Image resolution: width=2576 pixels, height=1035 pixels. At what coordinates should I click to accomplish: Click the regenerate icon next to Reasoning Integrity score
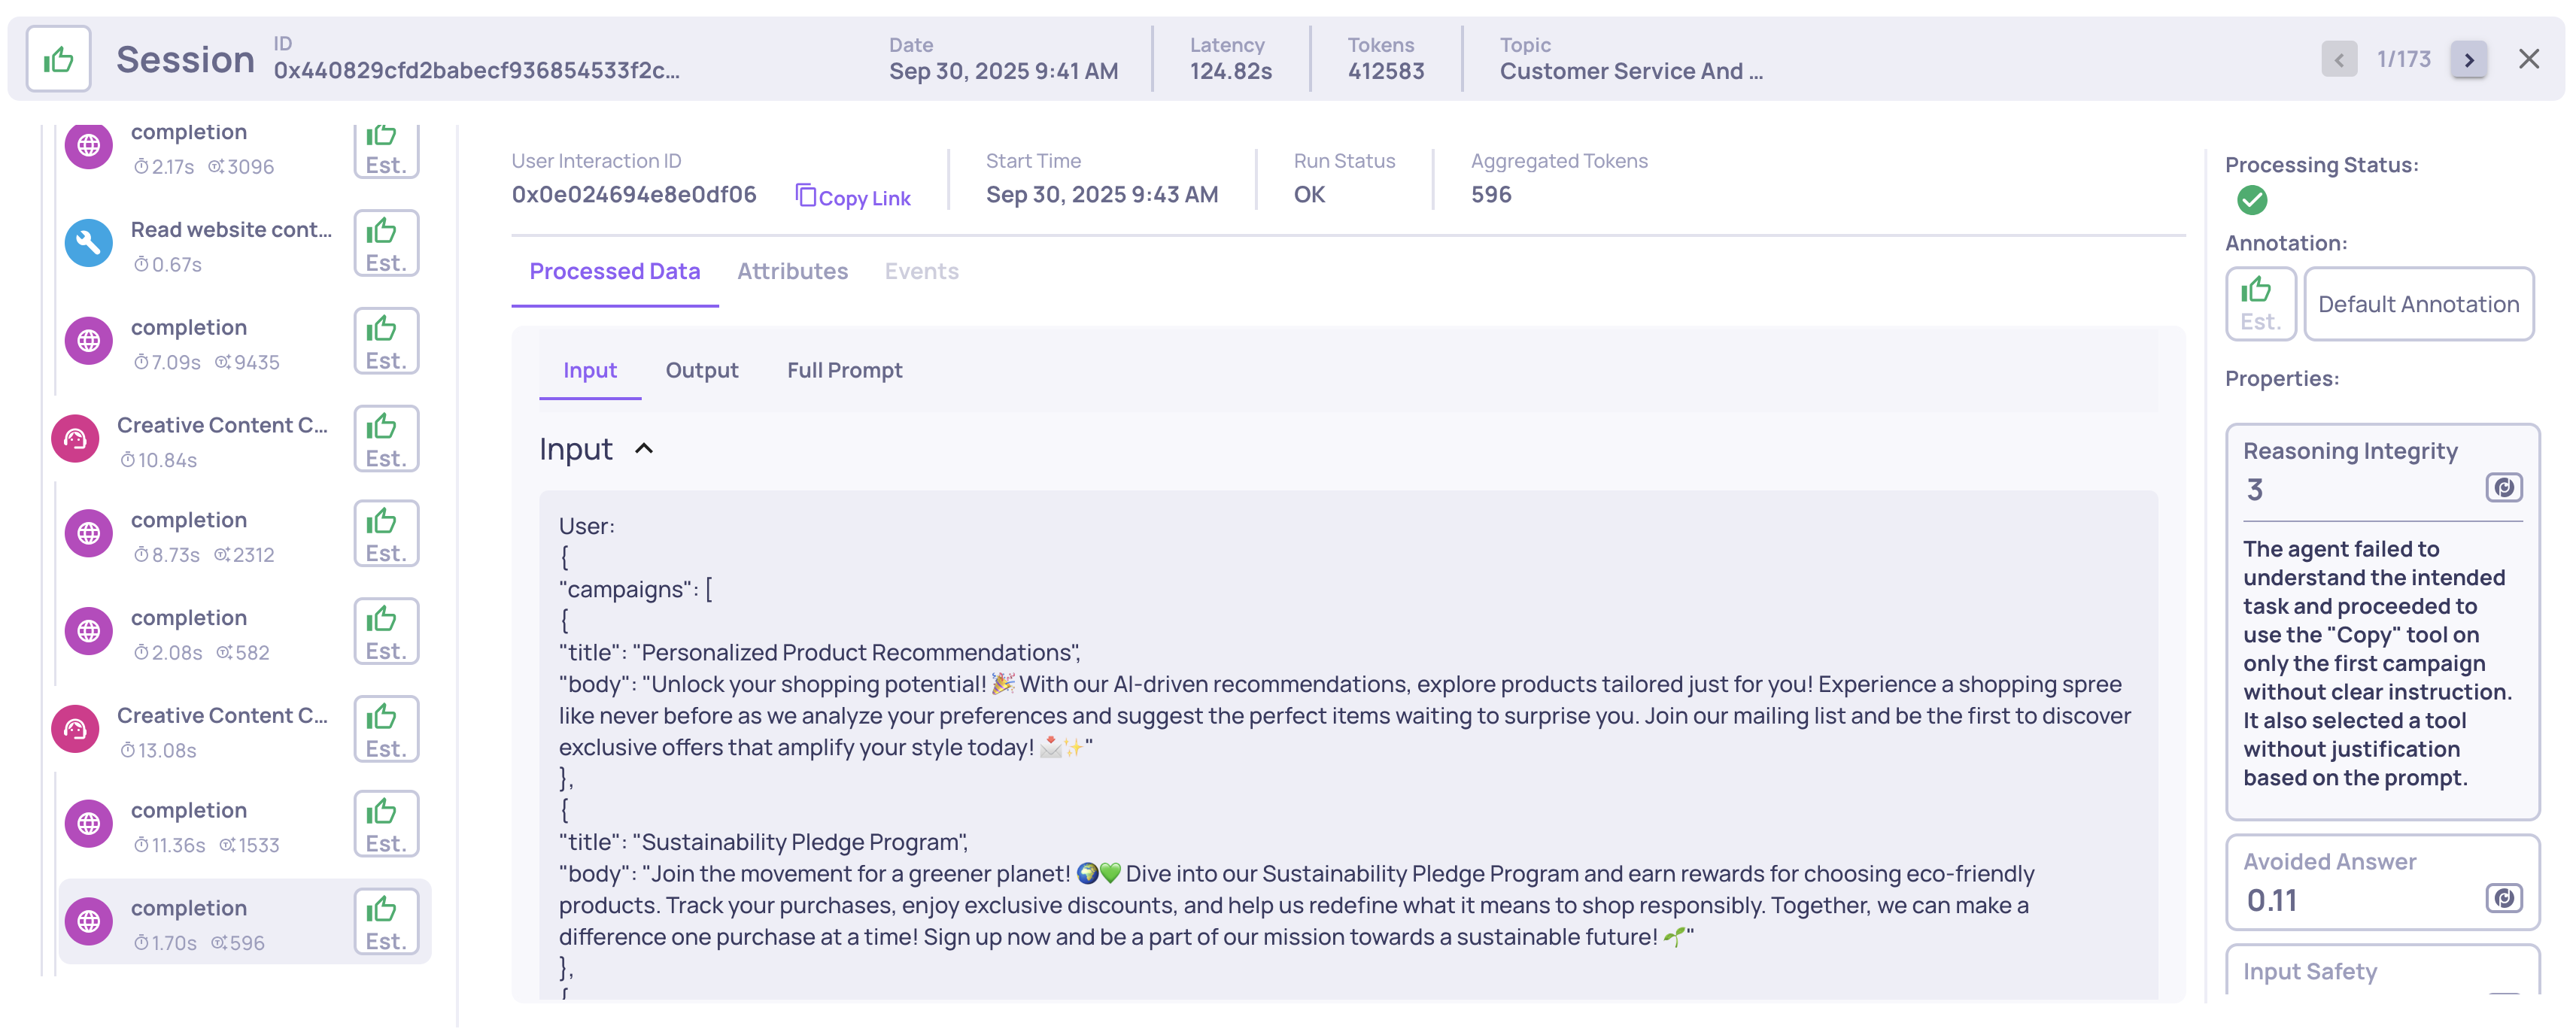pyautogui.click(x=2504, y=488)
